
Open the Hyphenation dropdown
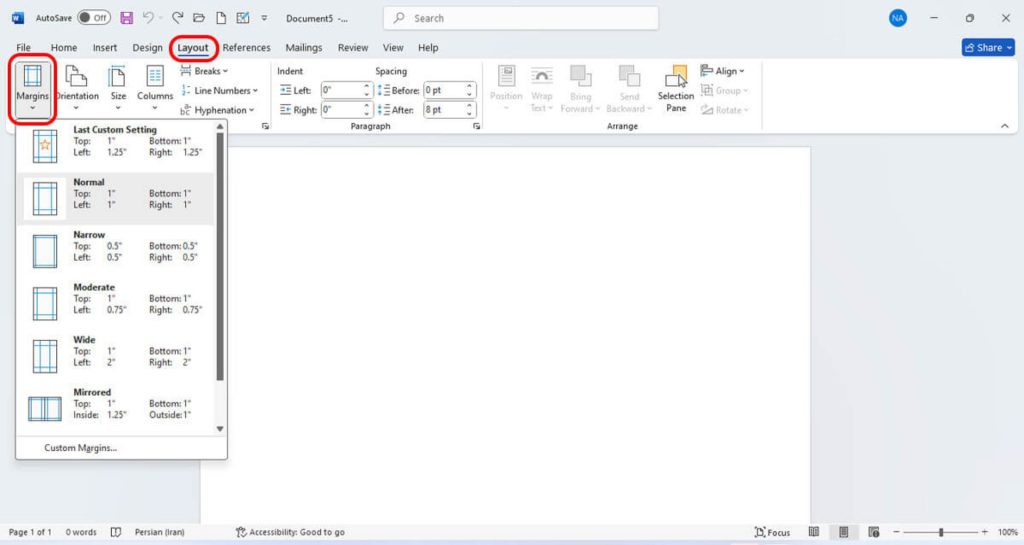pos(217,110)
